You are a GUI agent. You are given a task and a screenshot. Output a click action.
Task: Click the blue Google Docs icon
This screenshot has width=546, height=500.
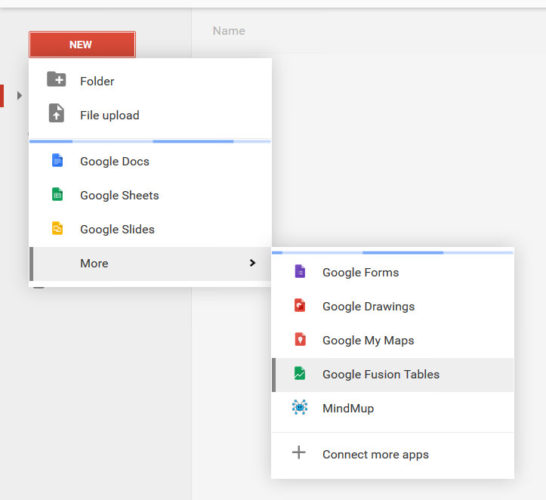[57, 160]
